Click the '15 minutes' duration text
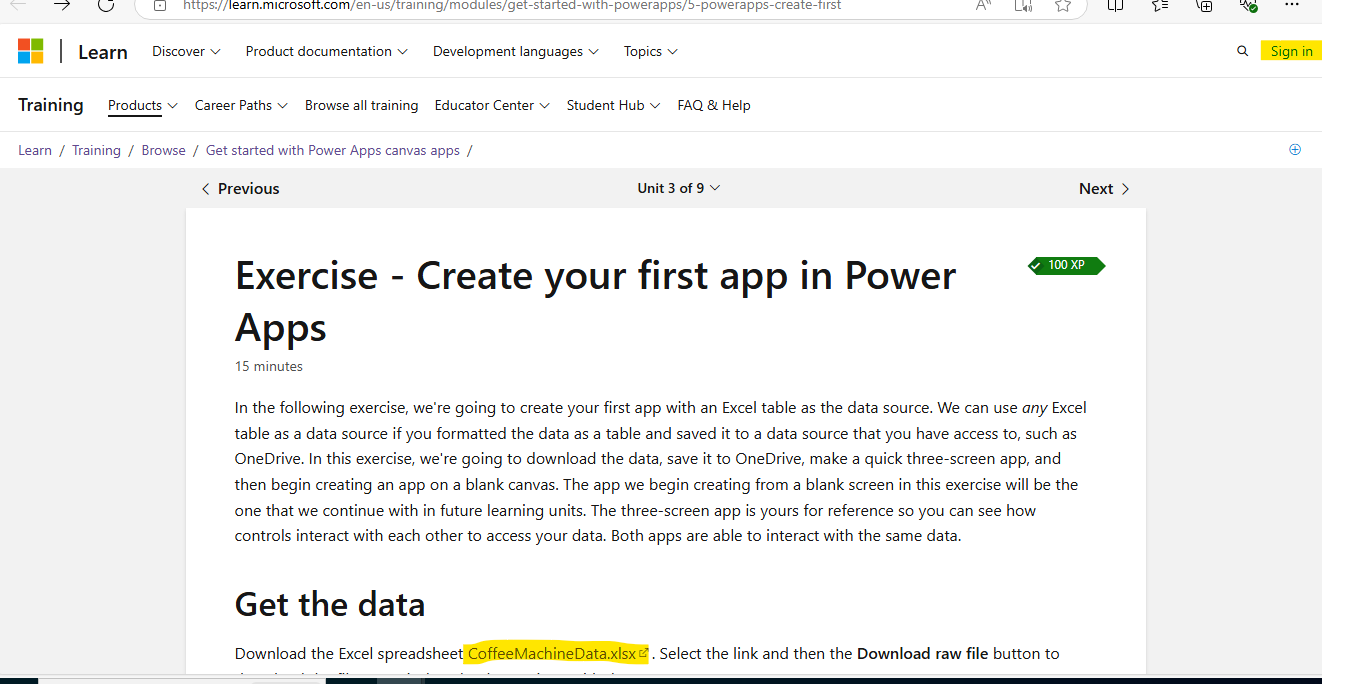Screen dimensions: 1348x684 (x=269, y=366)
